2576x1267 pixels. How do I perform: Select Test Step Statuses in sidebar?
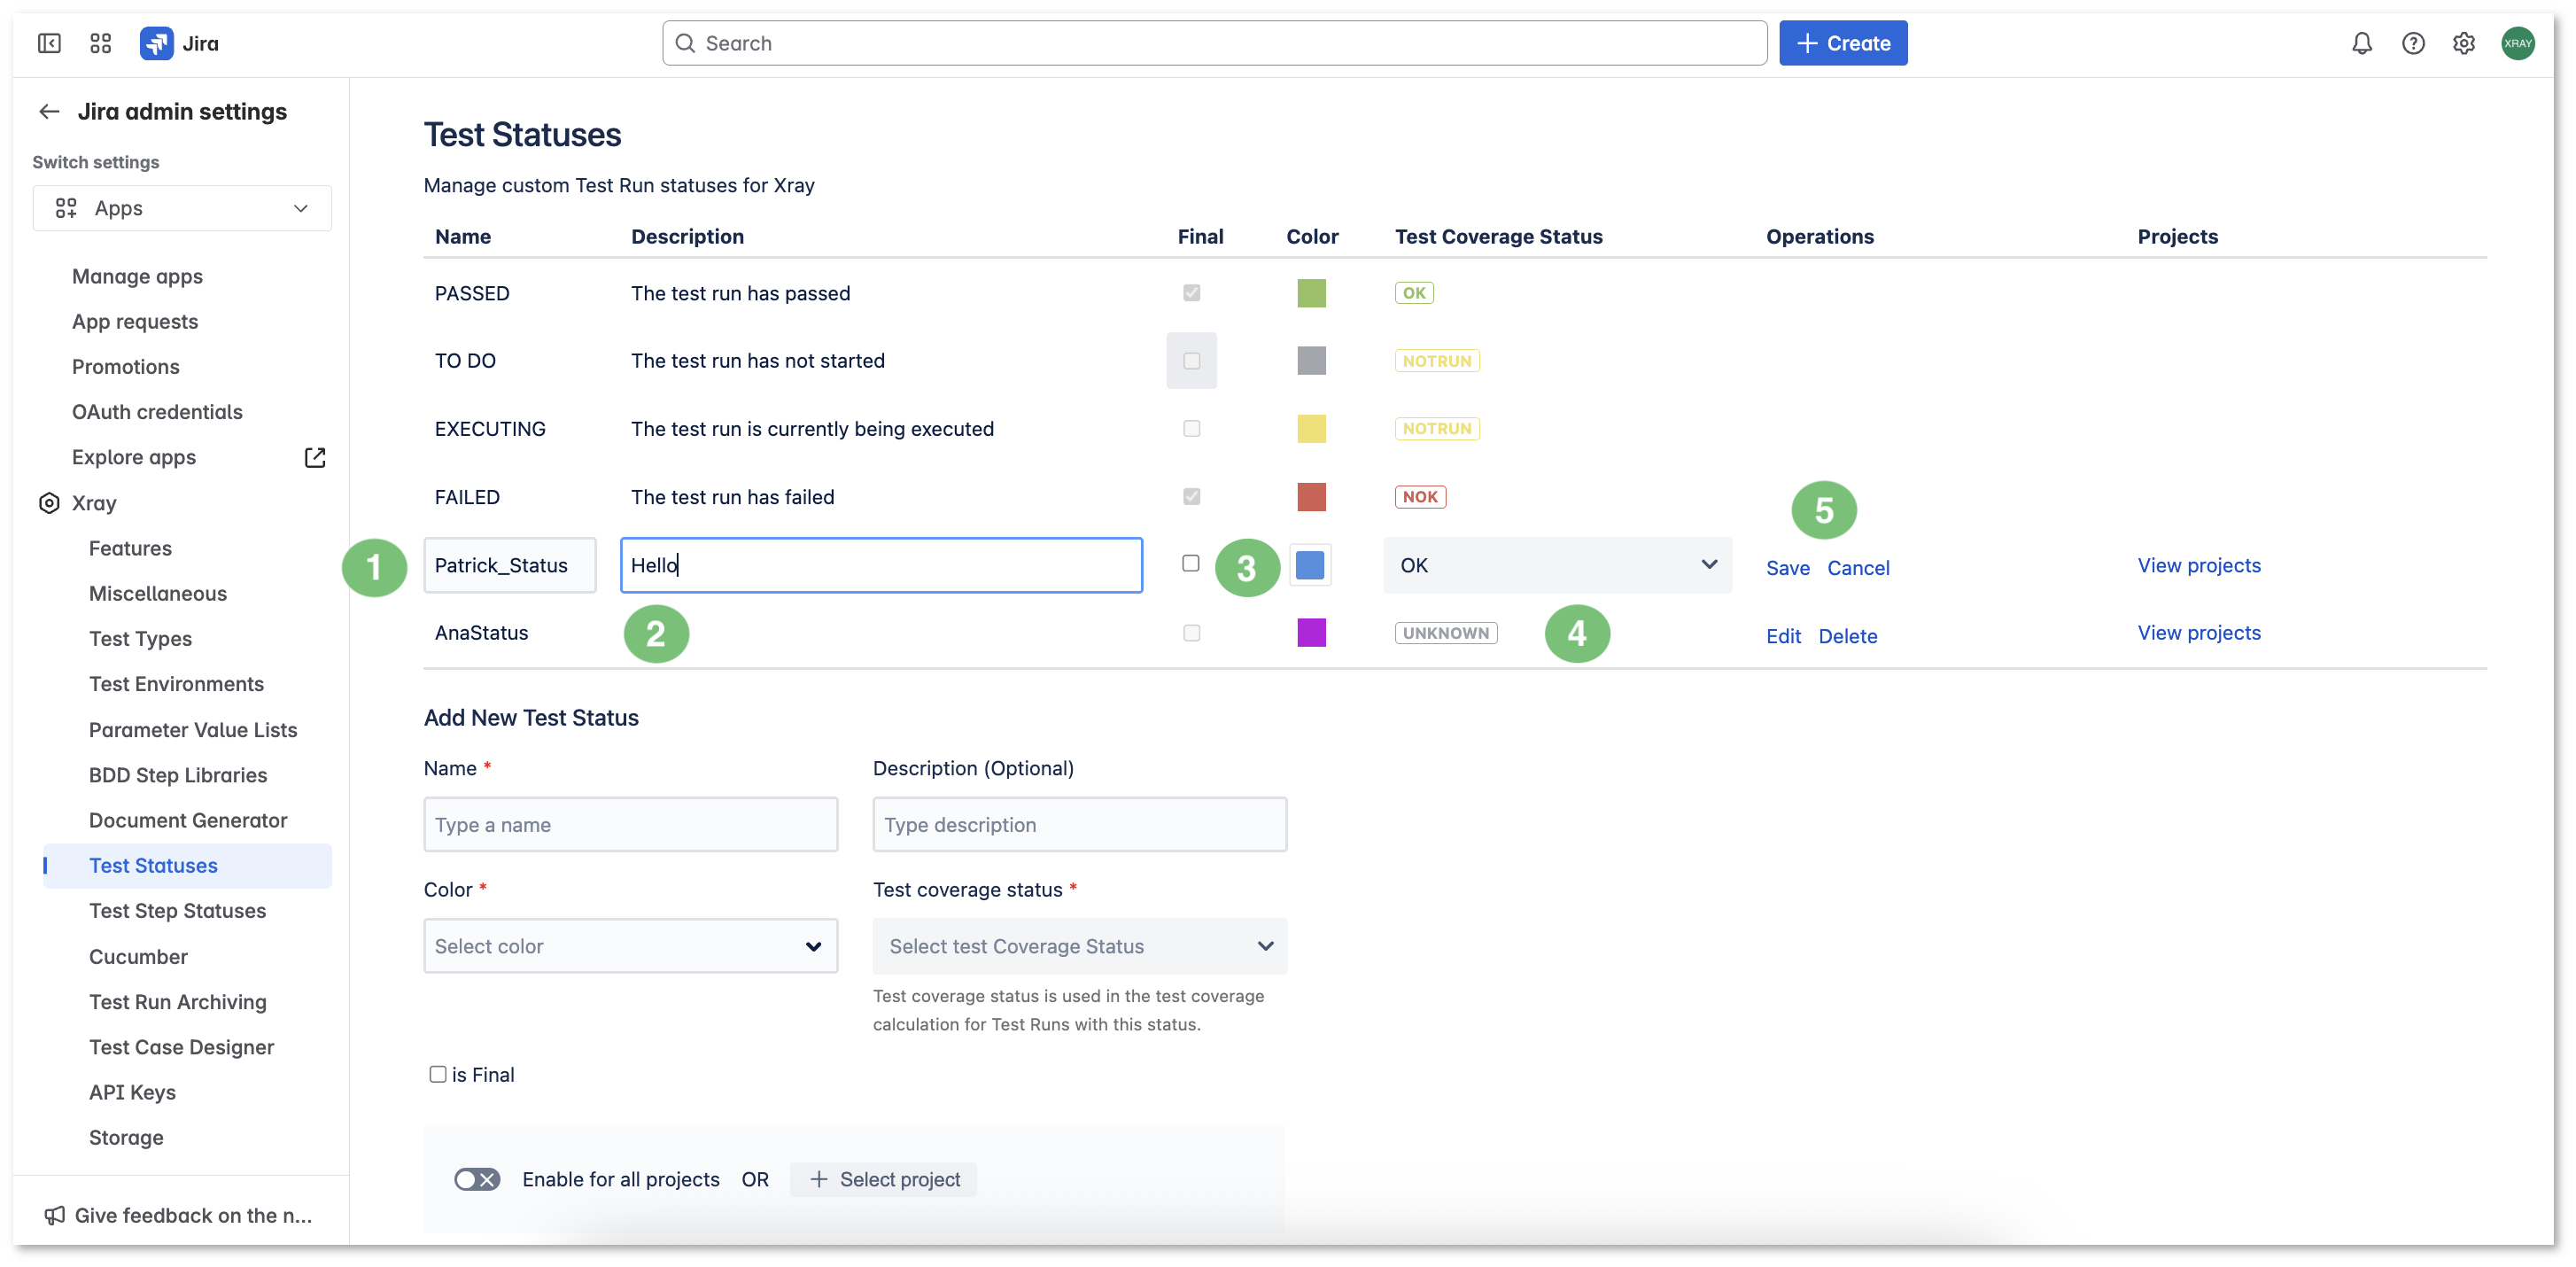click(x=177, y=911)
